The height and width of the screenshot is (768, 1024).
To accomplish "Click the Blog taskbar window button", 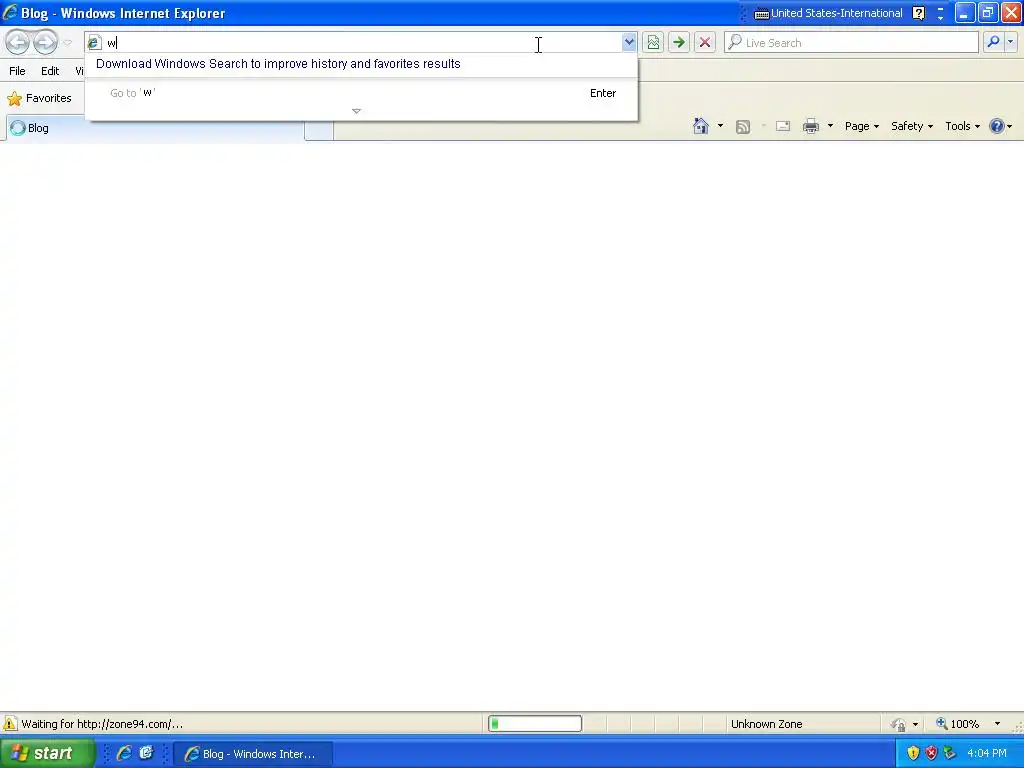I will [x=253, y=754].
